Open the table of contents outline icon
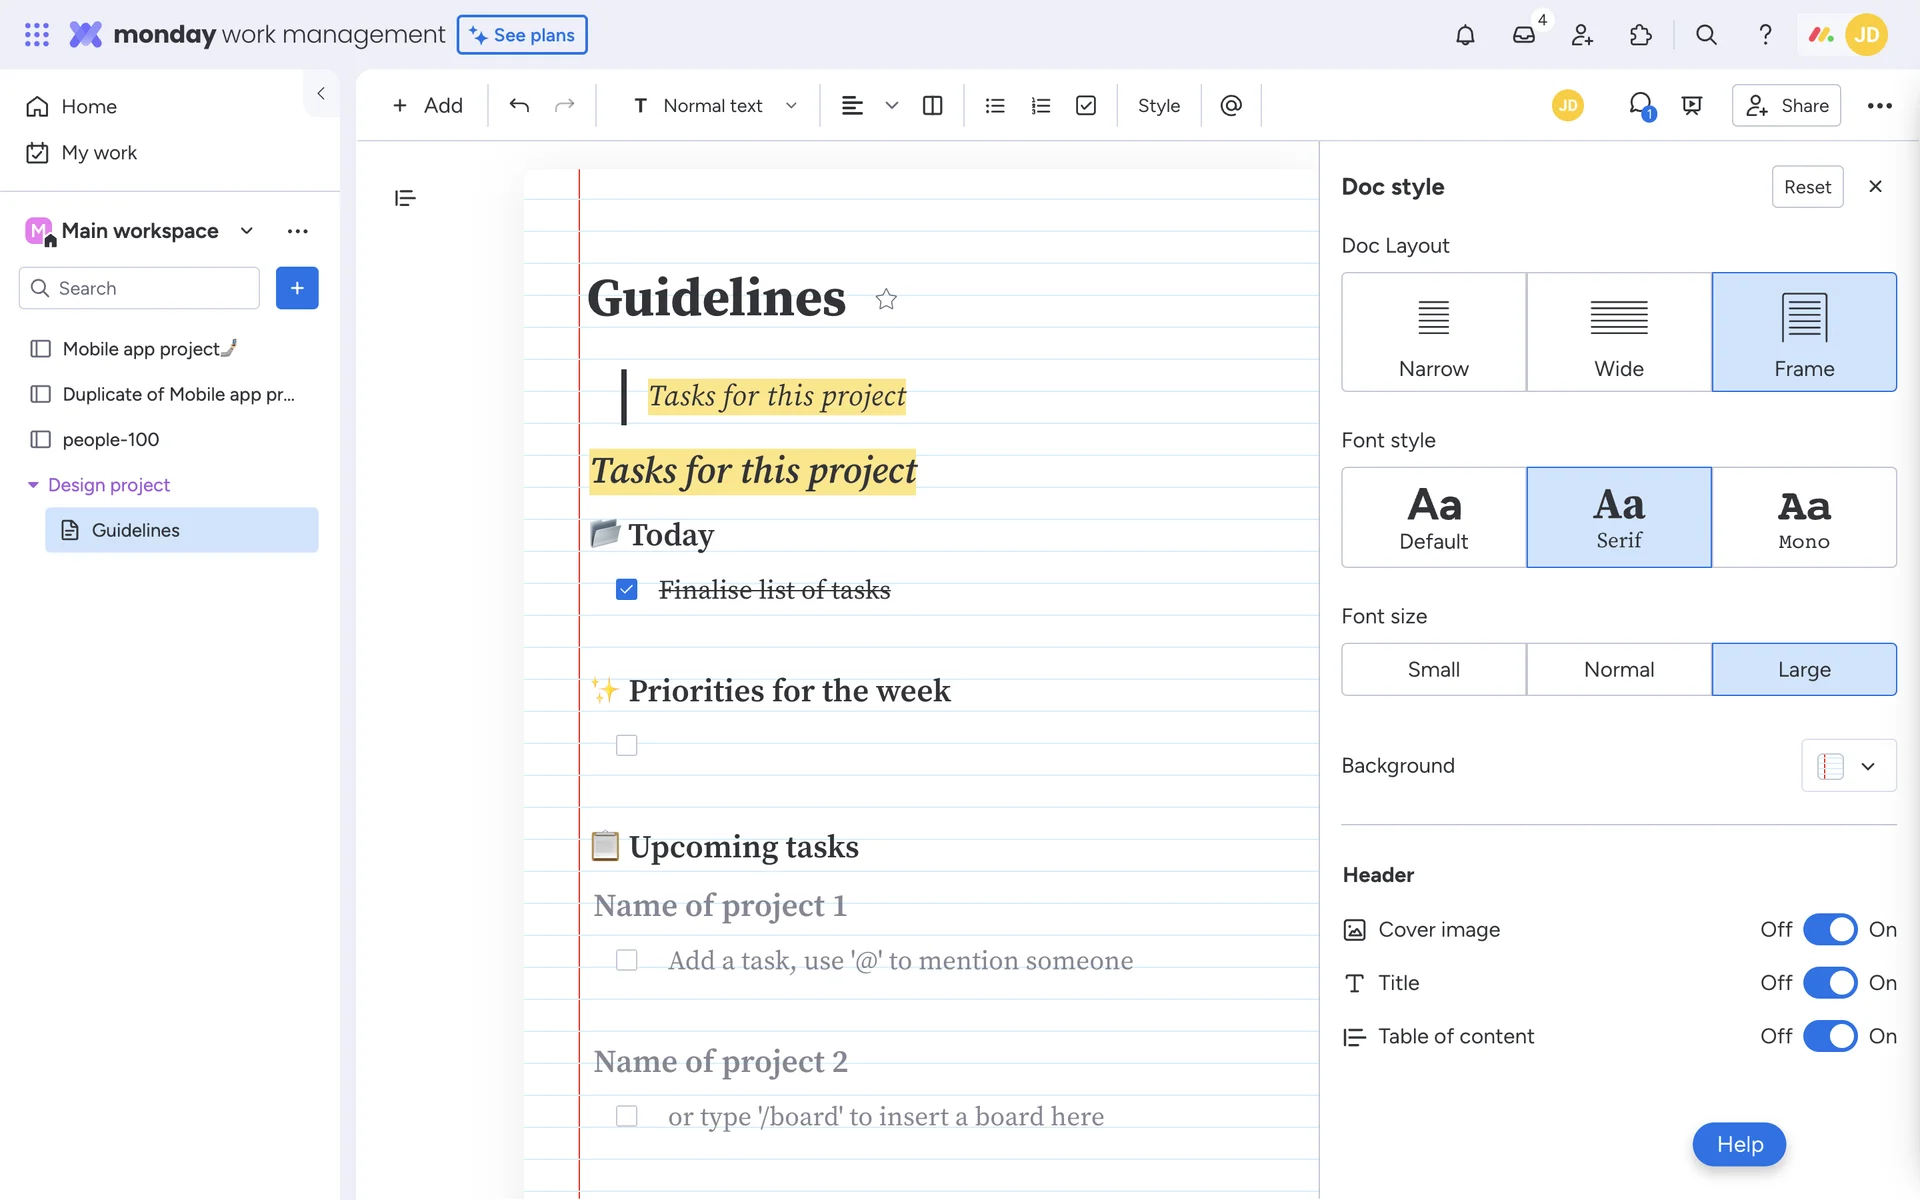 click(405, 198)
